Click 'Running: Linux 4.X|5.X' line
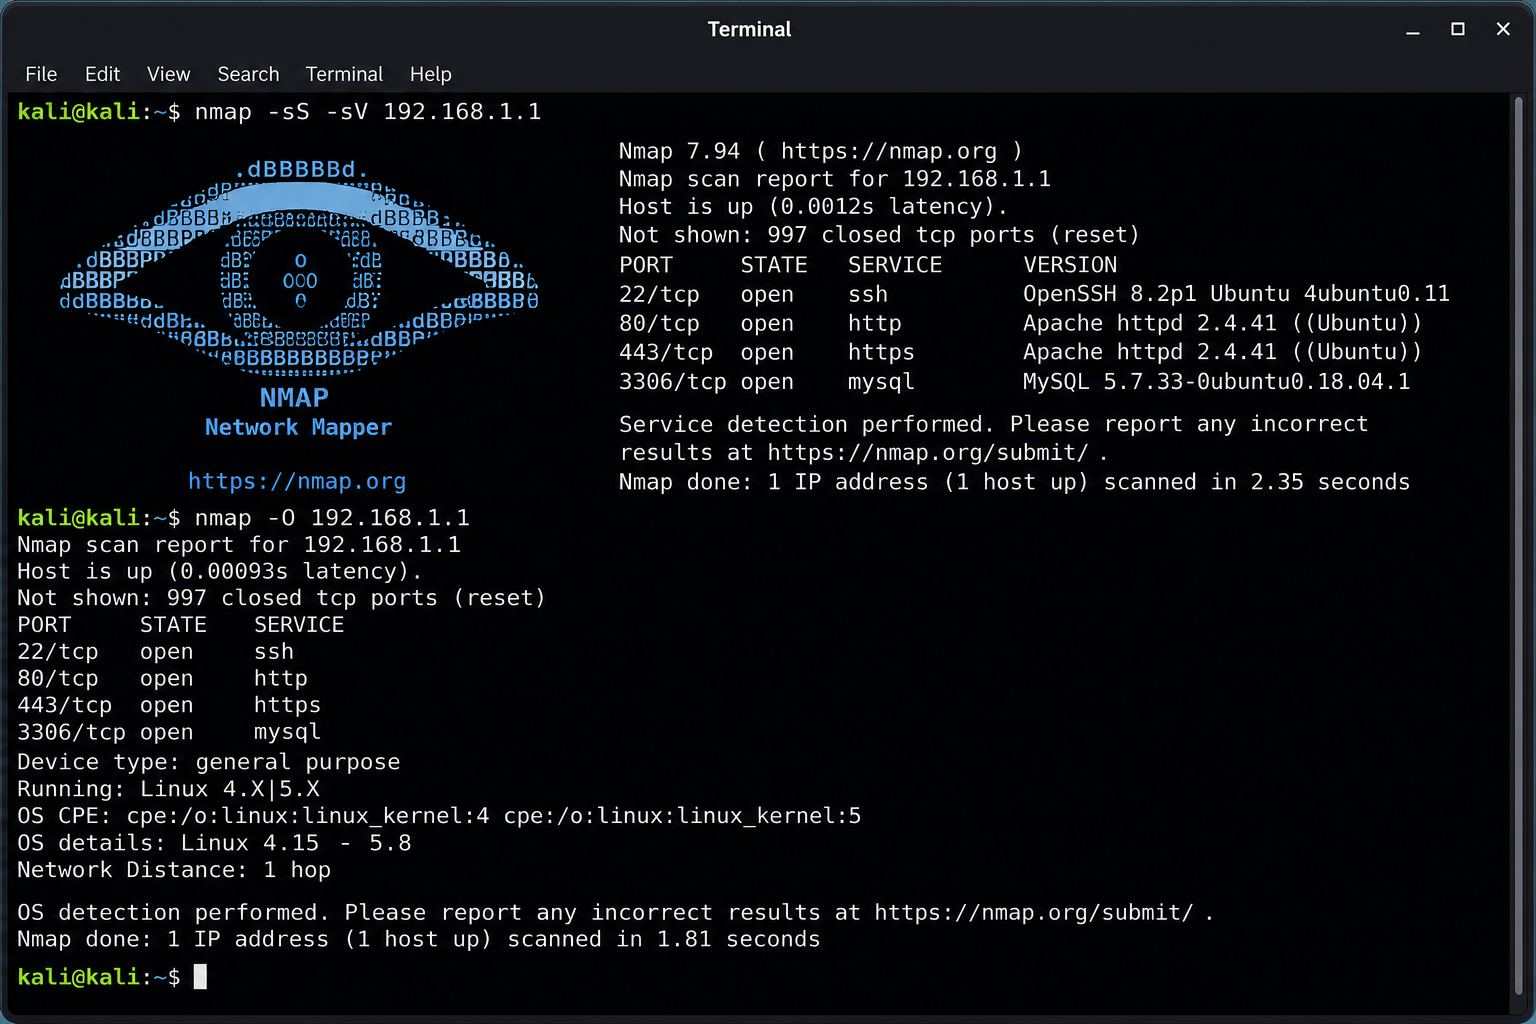Screen dimensions: 1536x1024 tap(168, 789)
